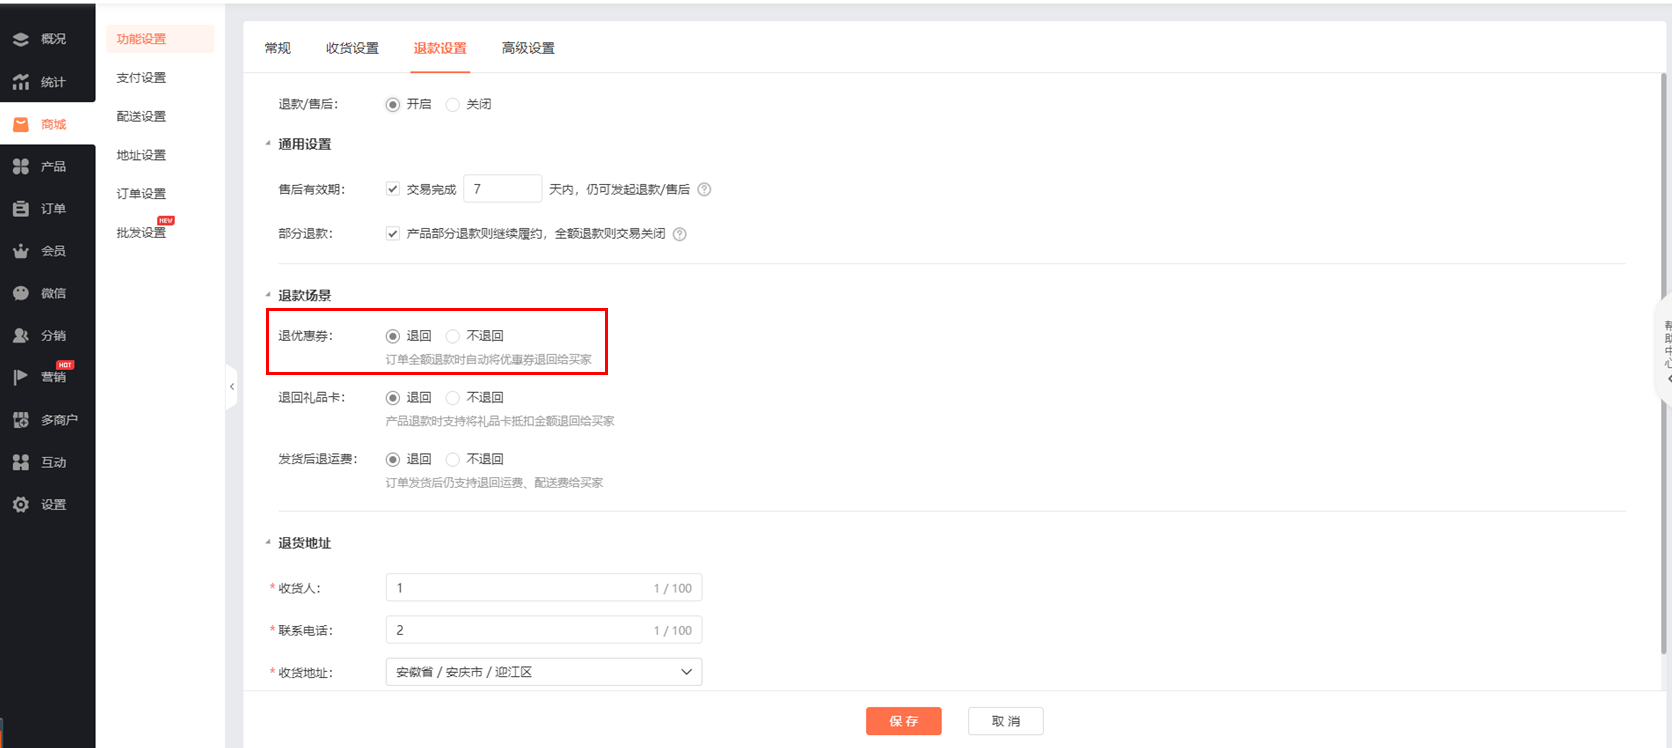Image resolution: width=1672 pixels, height=748 pixels.
Task: Click the 产品 products icon
Action: [20, 166]
